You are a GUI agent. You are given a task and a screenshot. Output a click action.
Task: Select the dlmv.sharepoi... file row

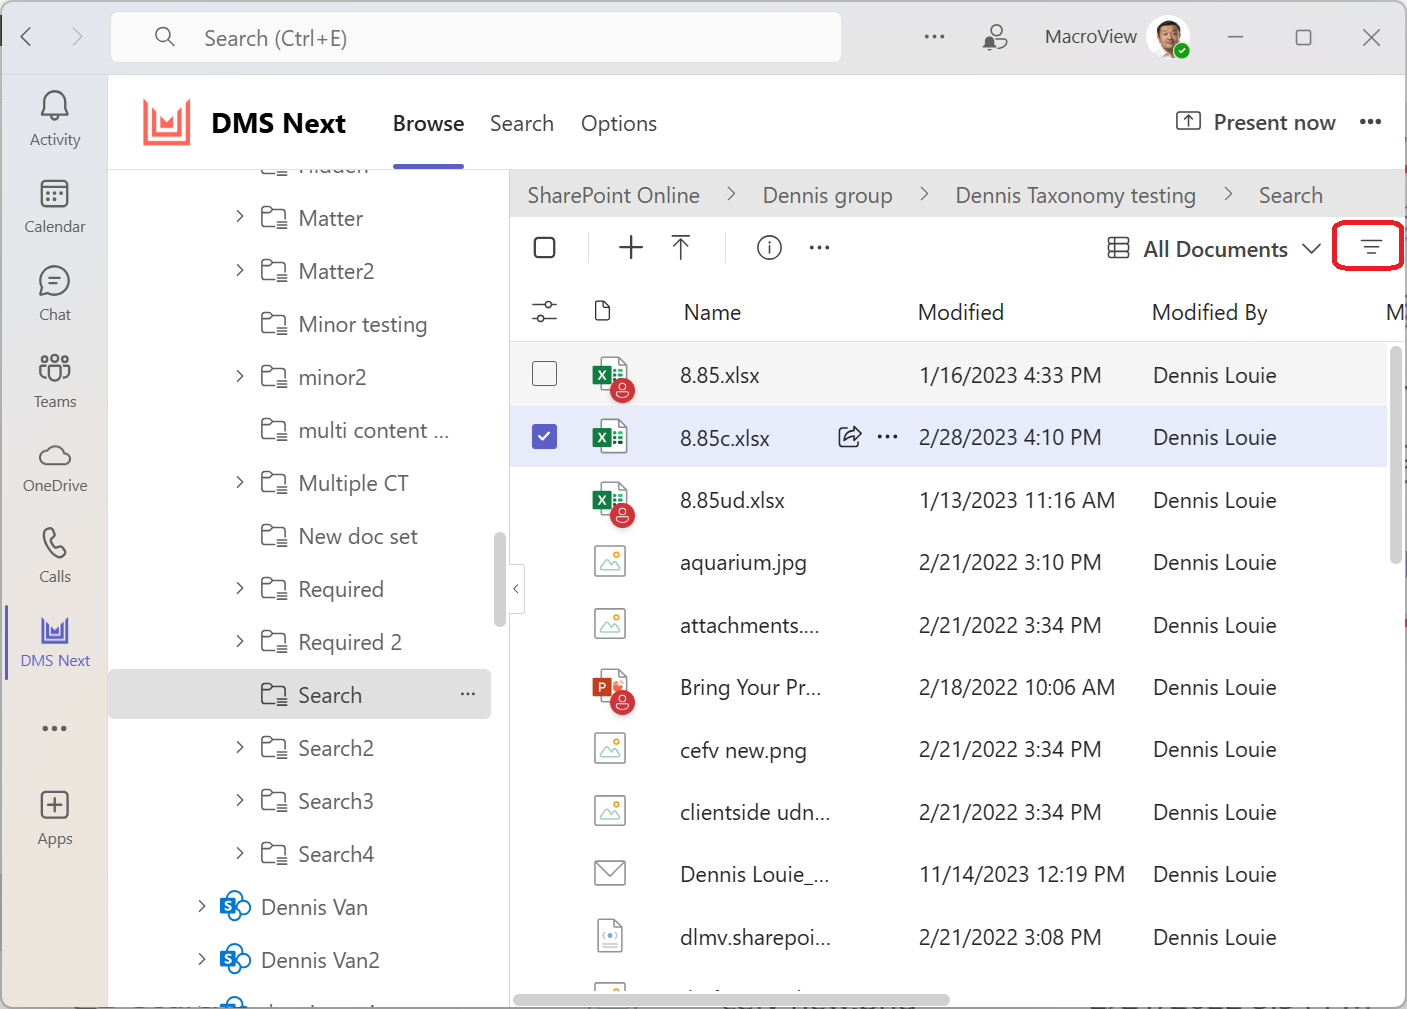coord(948,937)
